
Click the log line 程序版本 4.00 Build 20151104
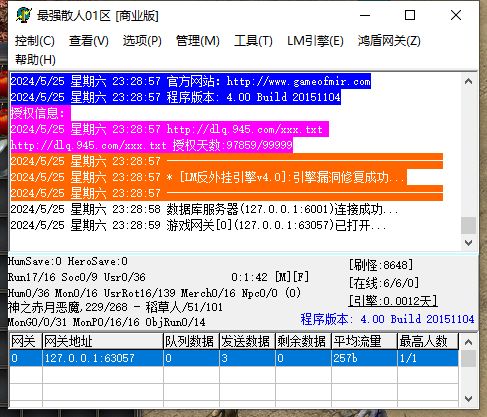click(x=175, y=97)
